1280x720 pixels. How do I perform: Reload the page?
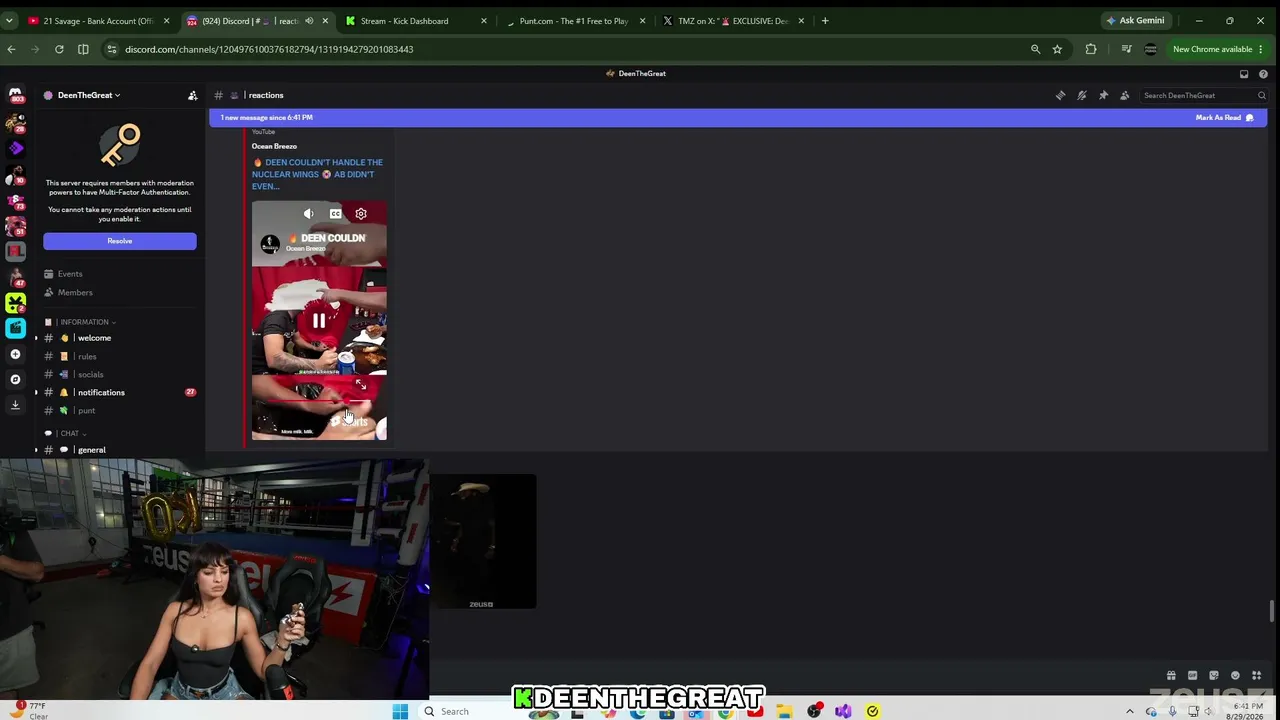pyautogui.click(x=59, y=49)
